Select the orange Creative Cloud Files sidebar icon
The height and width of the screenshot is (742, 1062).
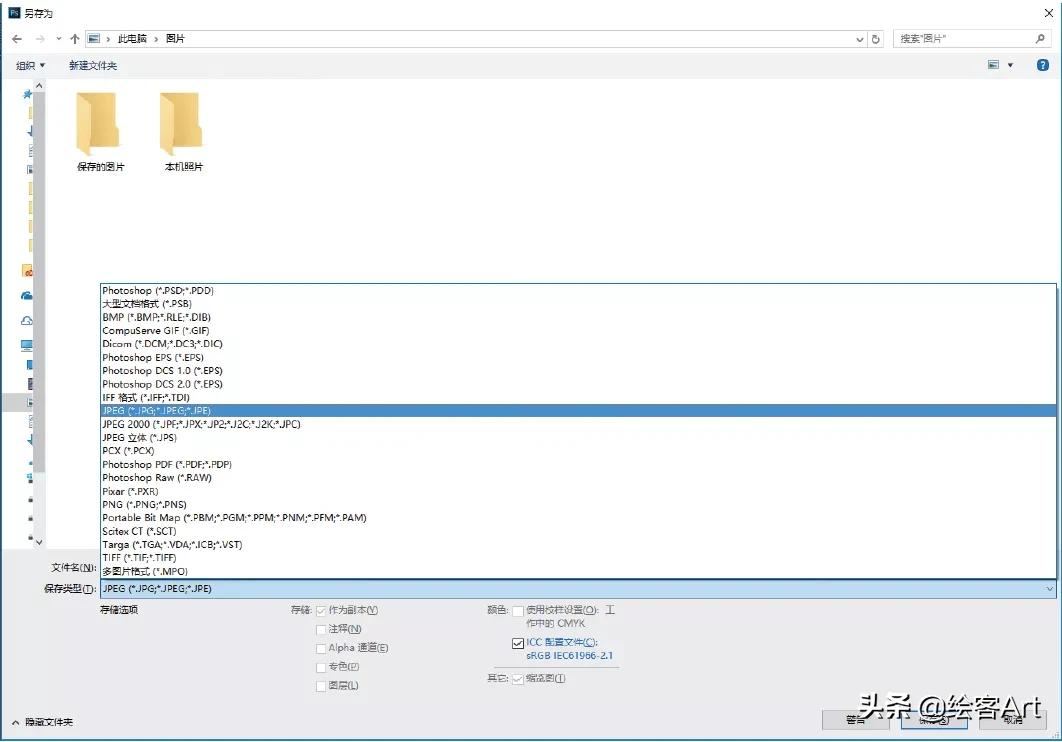coord(27,271)
